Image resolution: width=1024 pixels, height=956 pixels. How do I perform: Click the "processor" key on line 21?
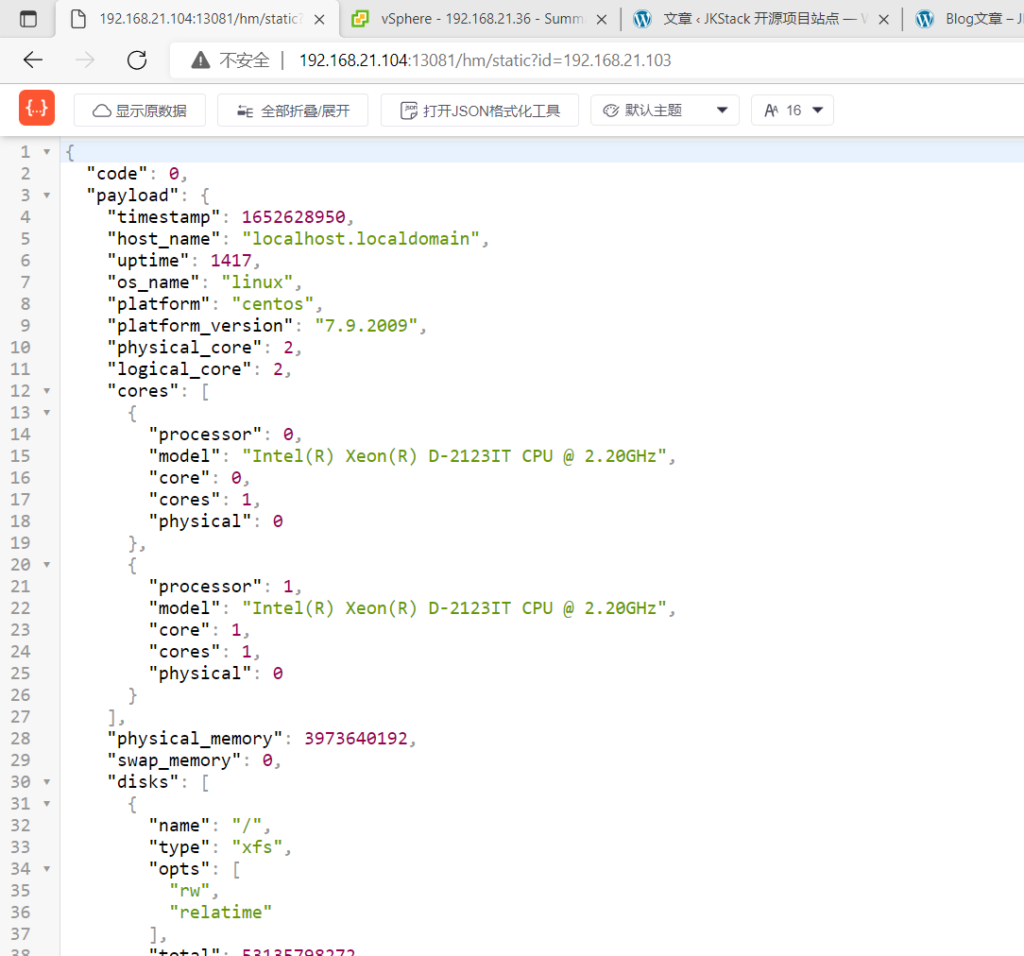(x=205, y=586)
